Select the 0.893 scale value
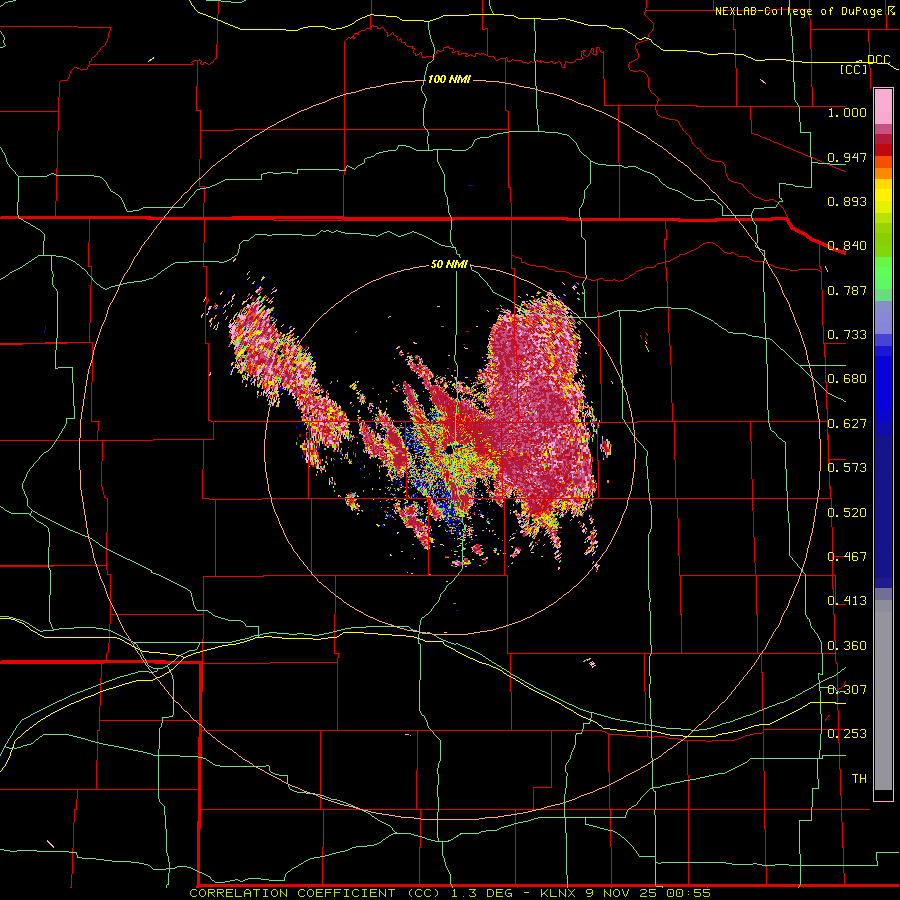This screenshot has height=900, width=900. pos(847,201)
